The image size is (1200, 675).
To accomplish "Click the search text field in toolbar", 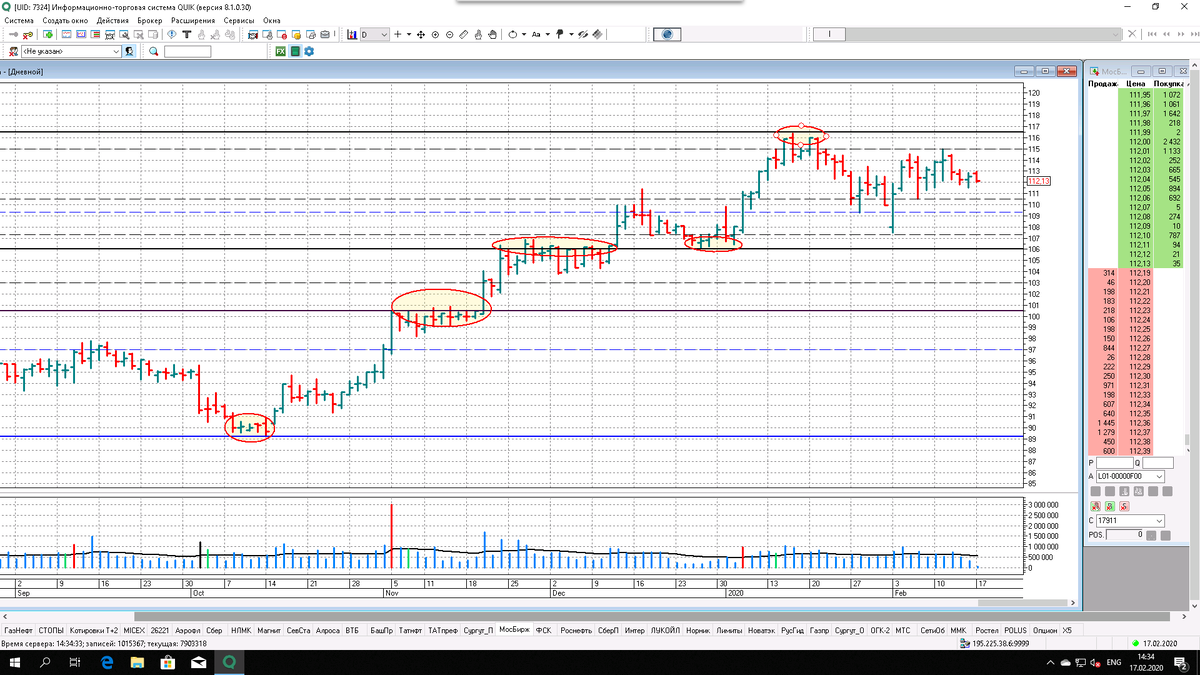I will (188, 51).
